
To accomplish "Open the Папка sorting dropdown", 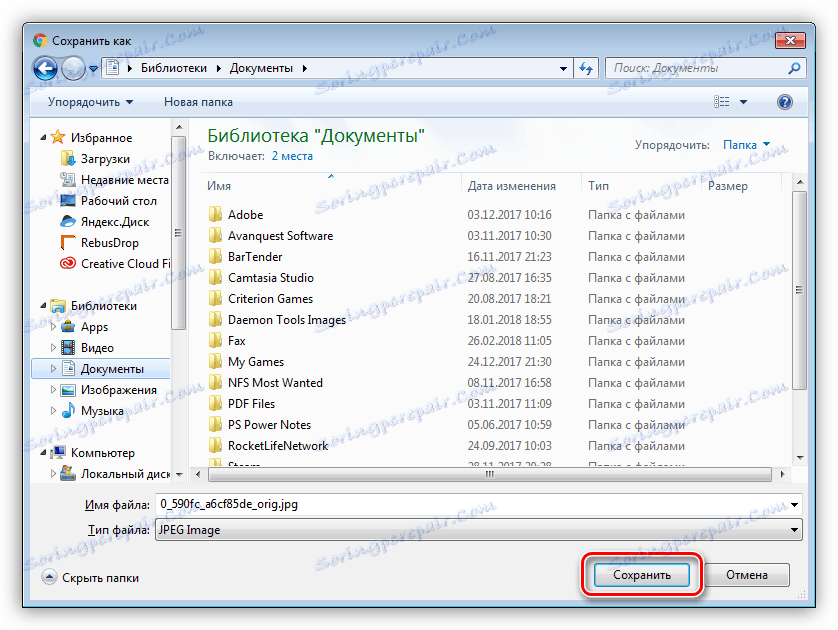I will pos(746,144).
